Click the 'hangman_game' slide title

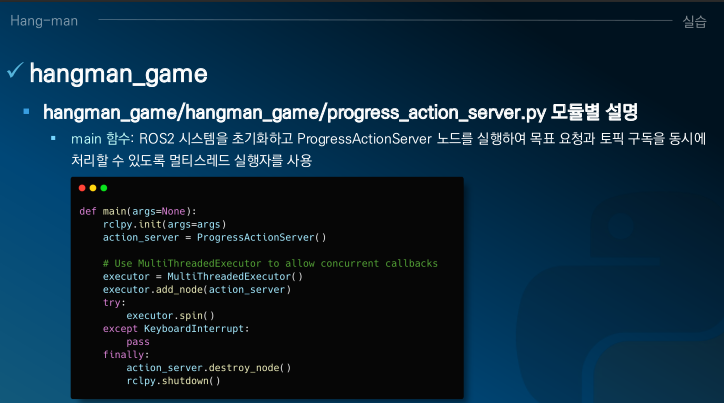pos(119,73)
